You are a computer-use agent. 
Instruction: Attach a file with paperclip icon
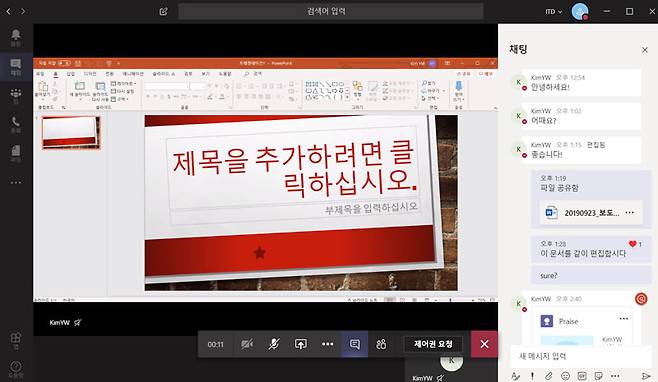(x=548, y=376)
